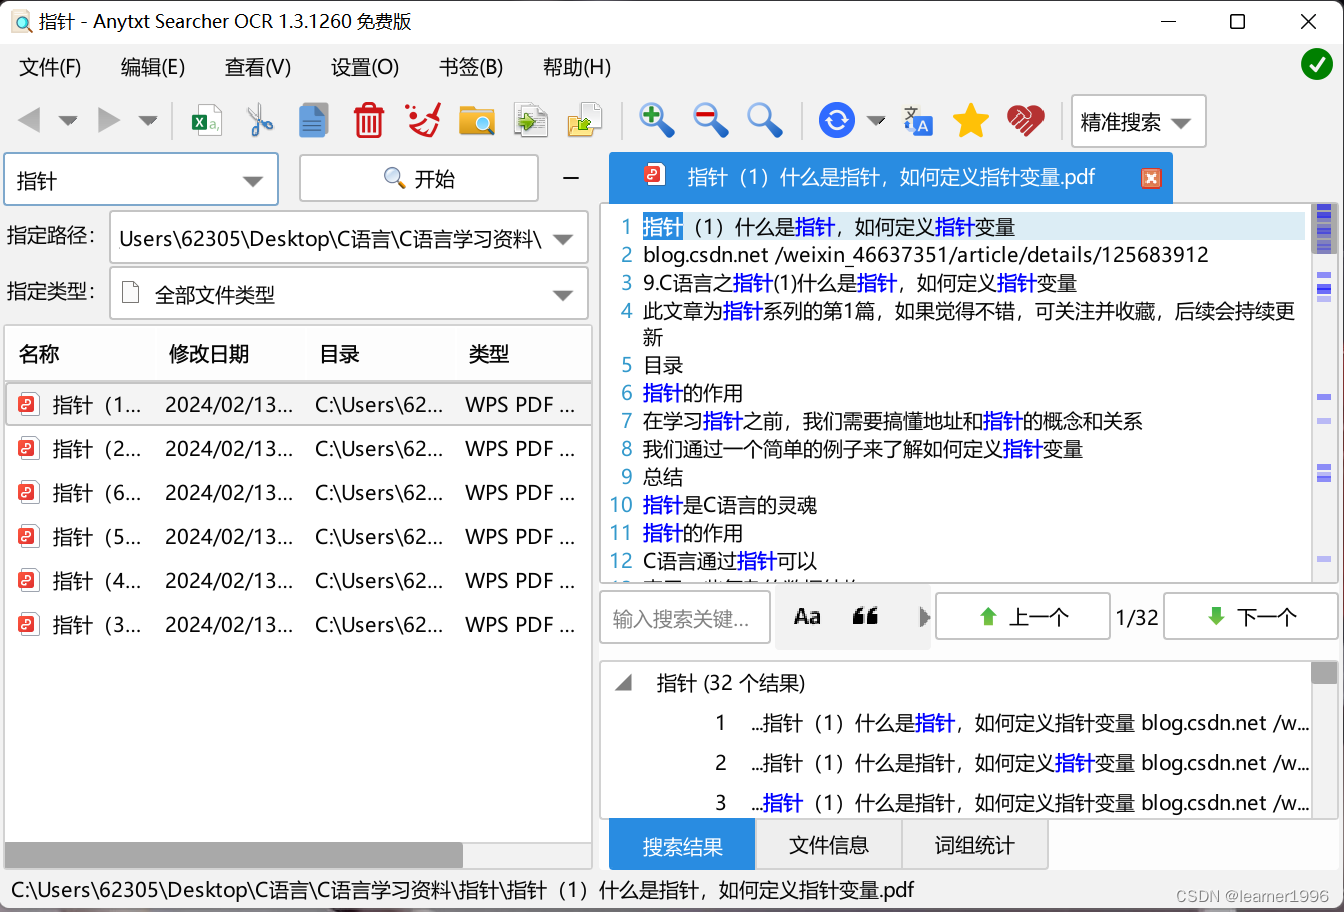Collapse the 指针 (32 个结果) tree node
The image size is (1344, 912).
pos(623,683)
